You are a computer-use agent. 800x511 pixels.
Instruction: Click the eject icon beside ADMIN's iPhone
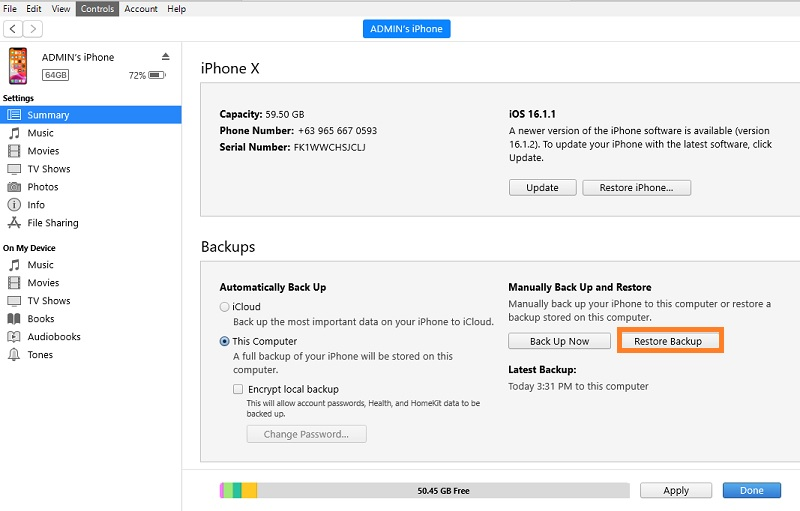tap(166, 56)
